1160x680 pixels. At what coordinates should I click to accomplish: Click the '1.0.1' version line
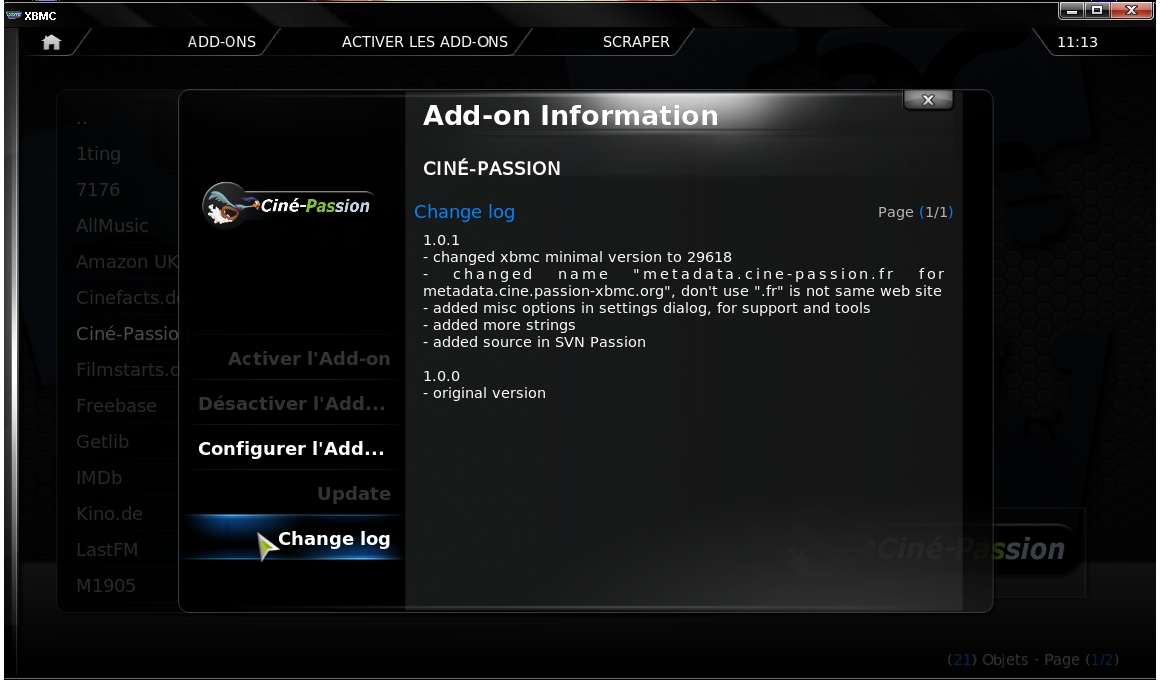[441, 240]
